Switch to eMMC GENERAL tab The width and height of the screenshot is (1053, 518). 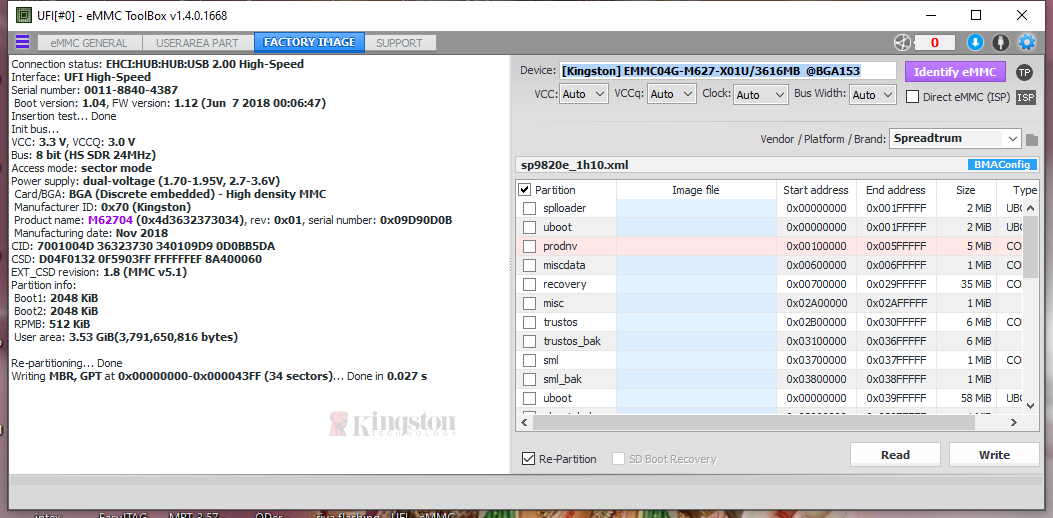click(x=89, y=43)
